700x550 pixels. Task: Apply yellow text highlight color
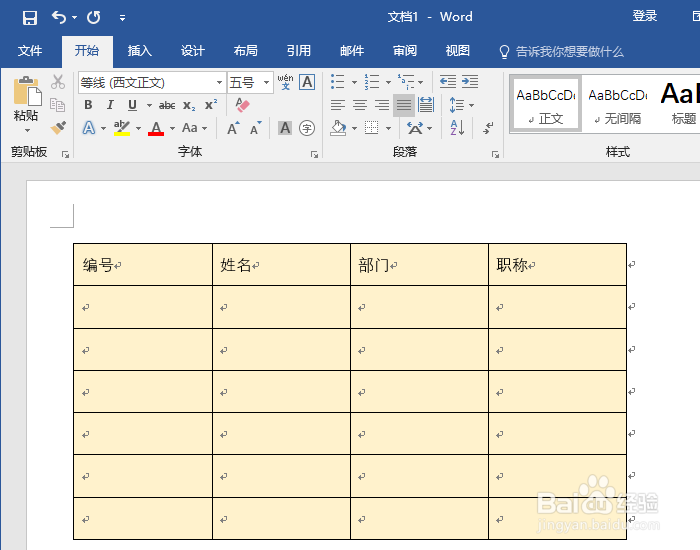(x=122, y=129)
